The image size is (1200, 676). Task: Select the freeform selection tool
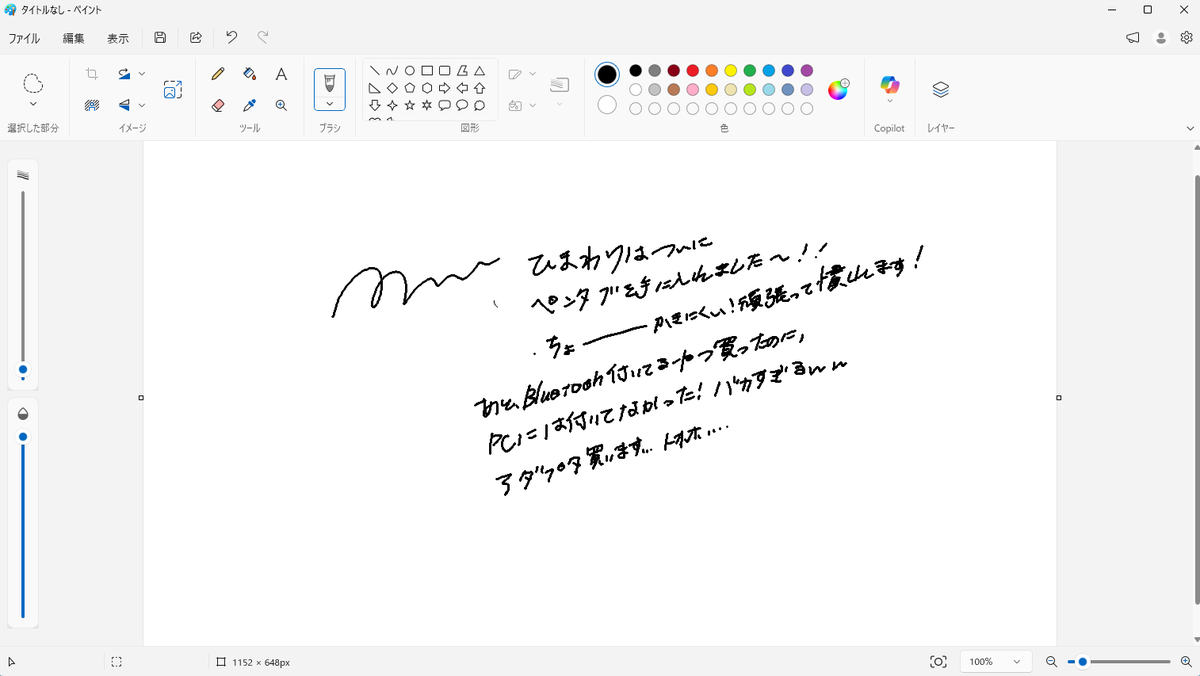click(x=33, y=82)
